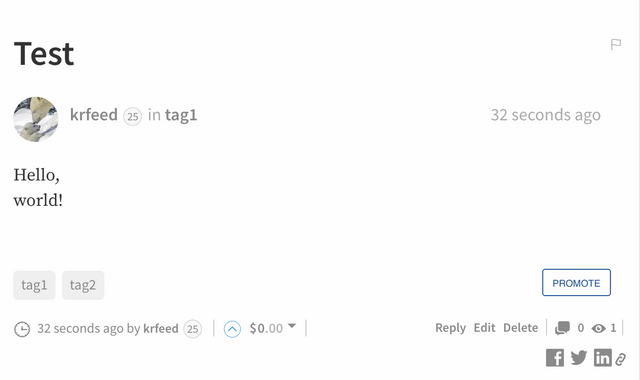Click the PROMOTE button
640x380 pixels.
pos(576,282)
